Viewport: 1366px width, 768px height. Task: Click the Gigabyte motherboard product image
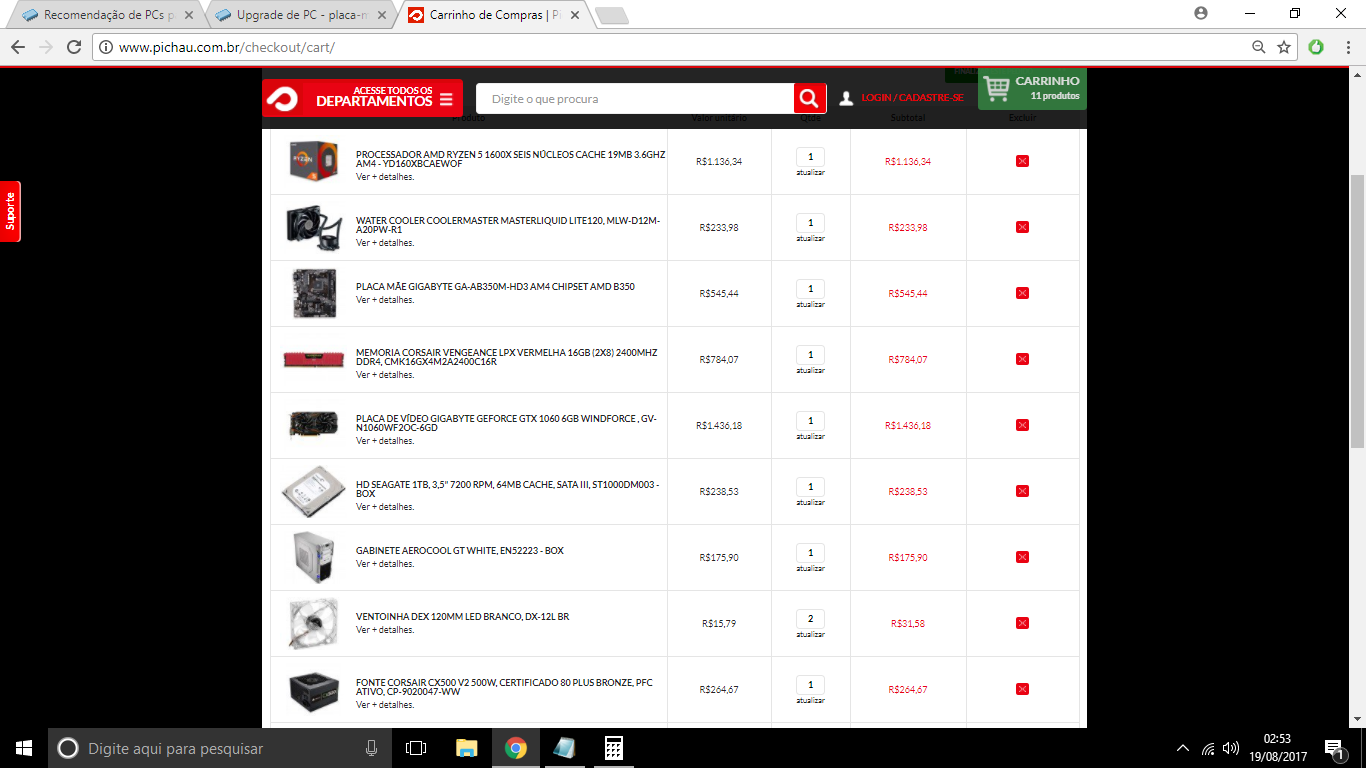[313, 293]
